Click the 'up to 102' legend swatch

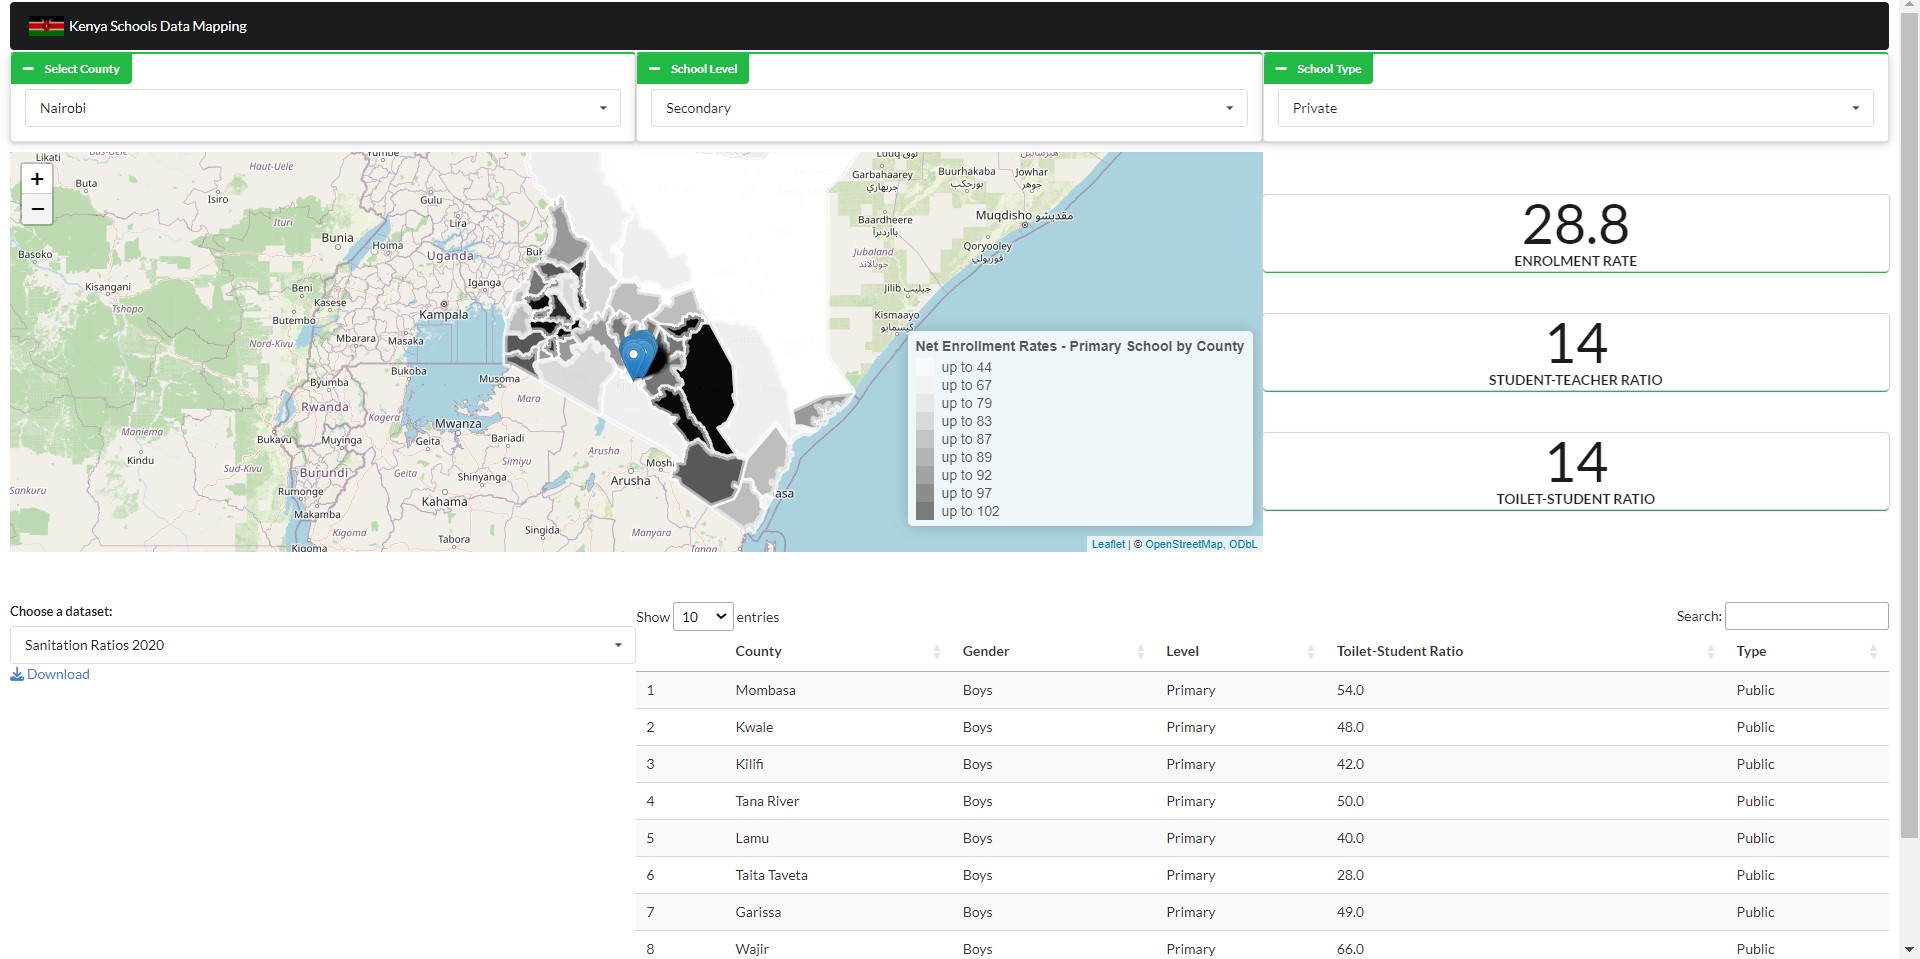[x=925, y=511]
